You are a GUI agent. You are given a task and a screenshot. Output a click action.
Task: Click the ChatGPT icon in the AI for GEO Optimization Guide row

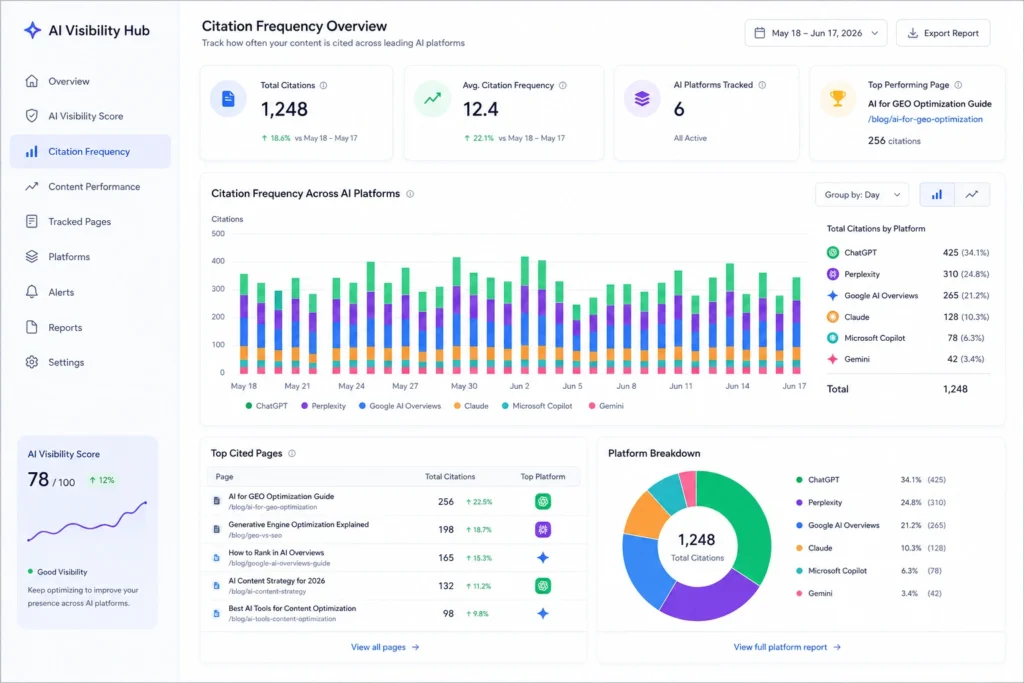(543, 501)
